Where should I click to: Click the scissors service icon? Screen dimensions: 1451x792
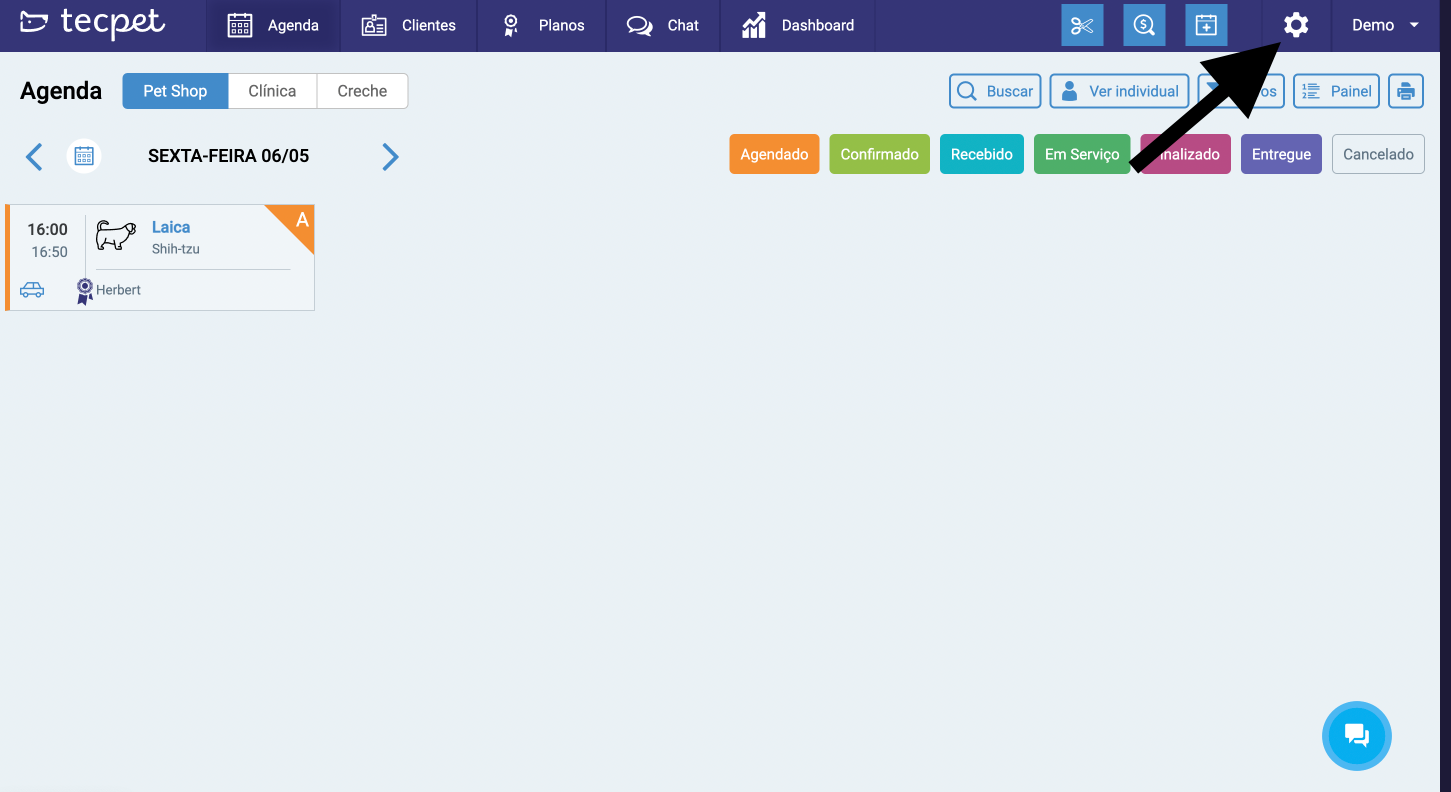1082,26
